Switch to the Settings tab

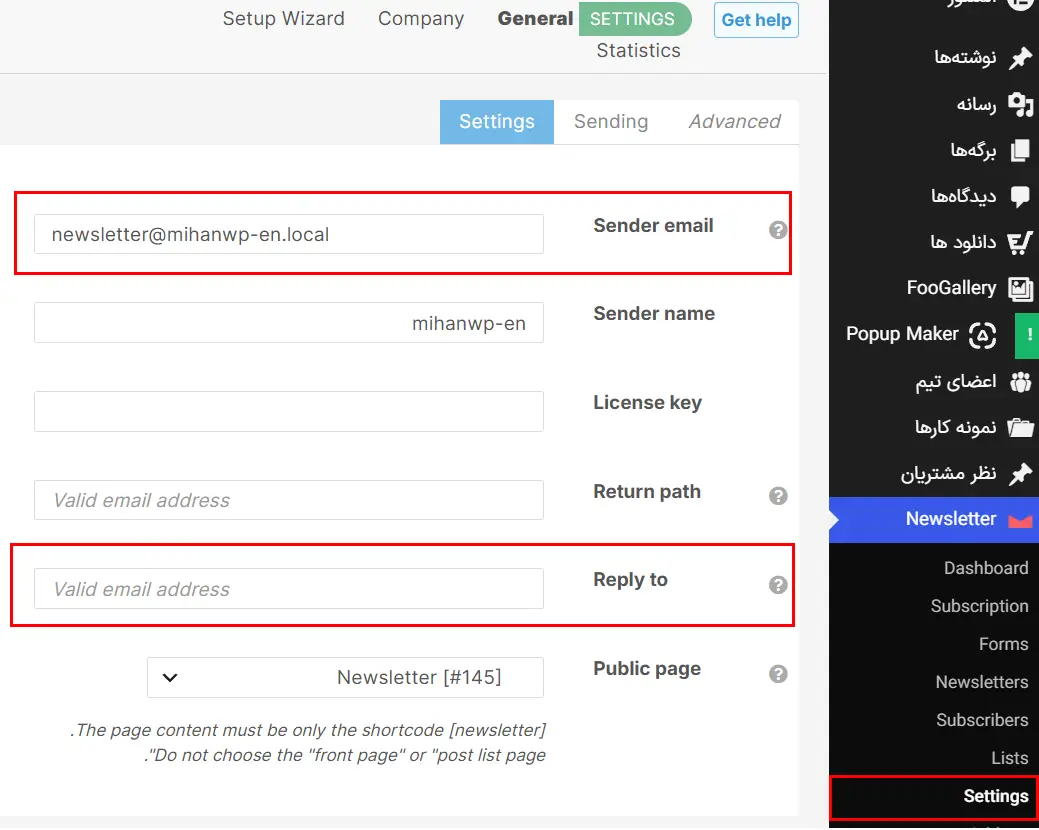pos(497,122)
